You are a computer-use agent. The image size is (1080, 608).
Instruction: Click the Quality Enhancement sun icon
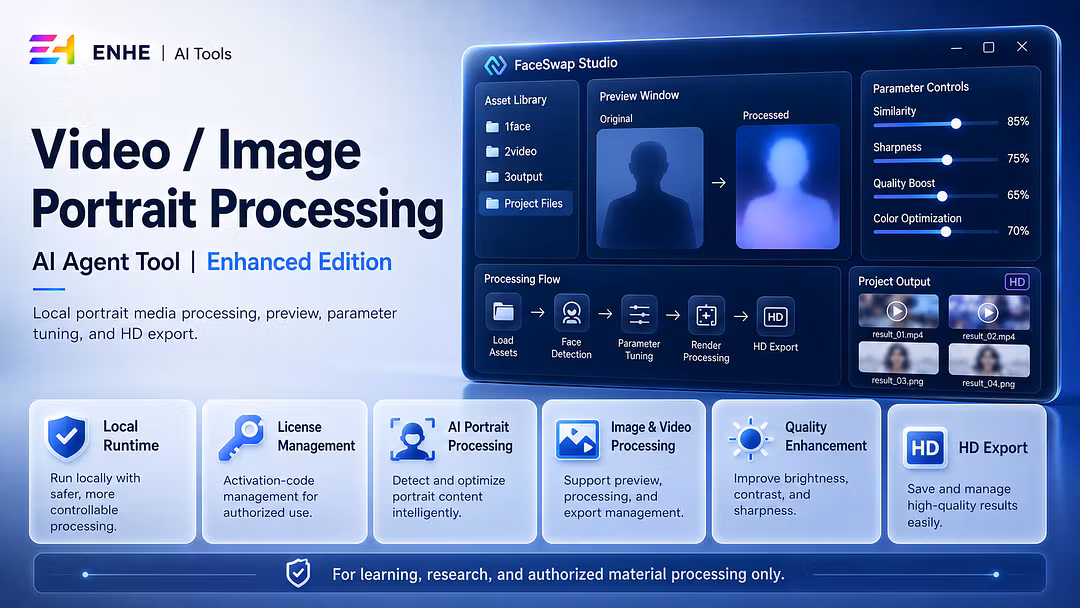click(750, 439)
